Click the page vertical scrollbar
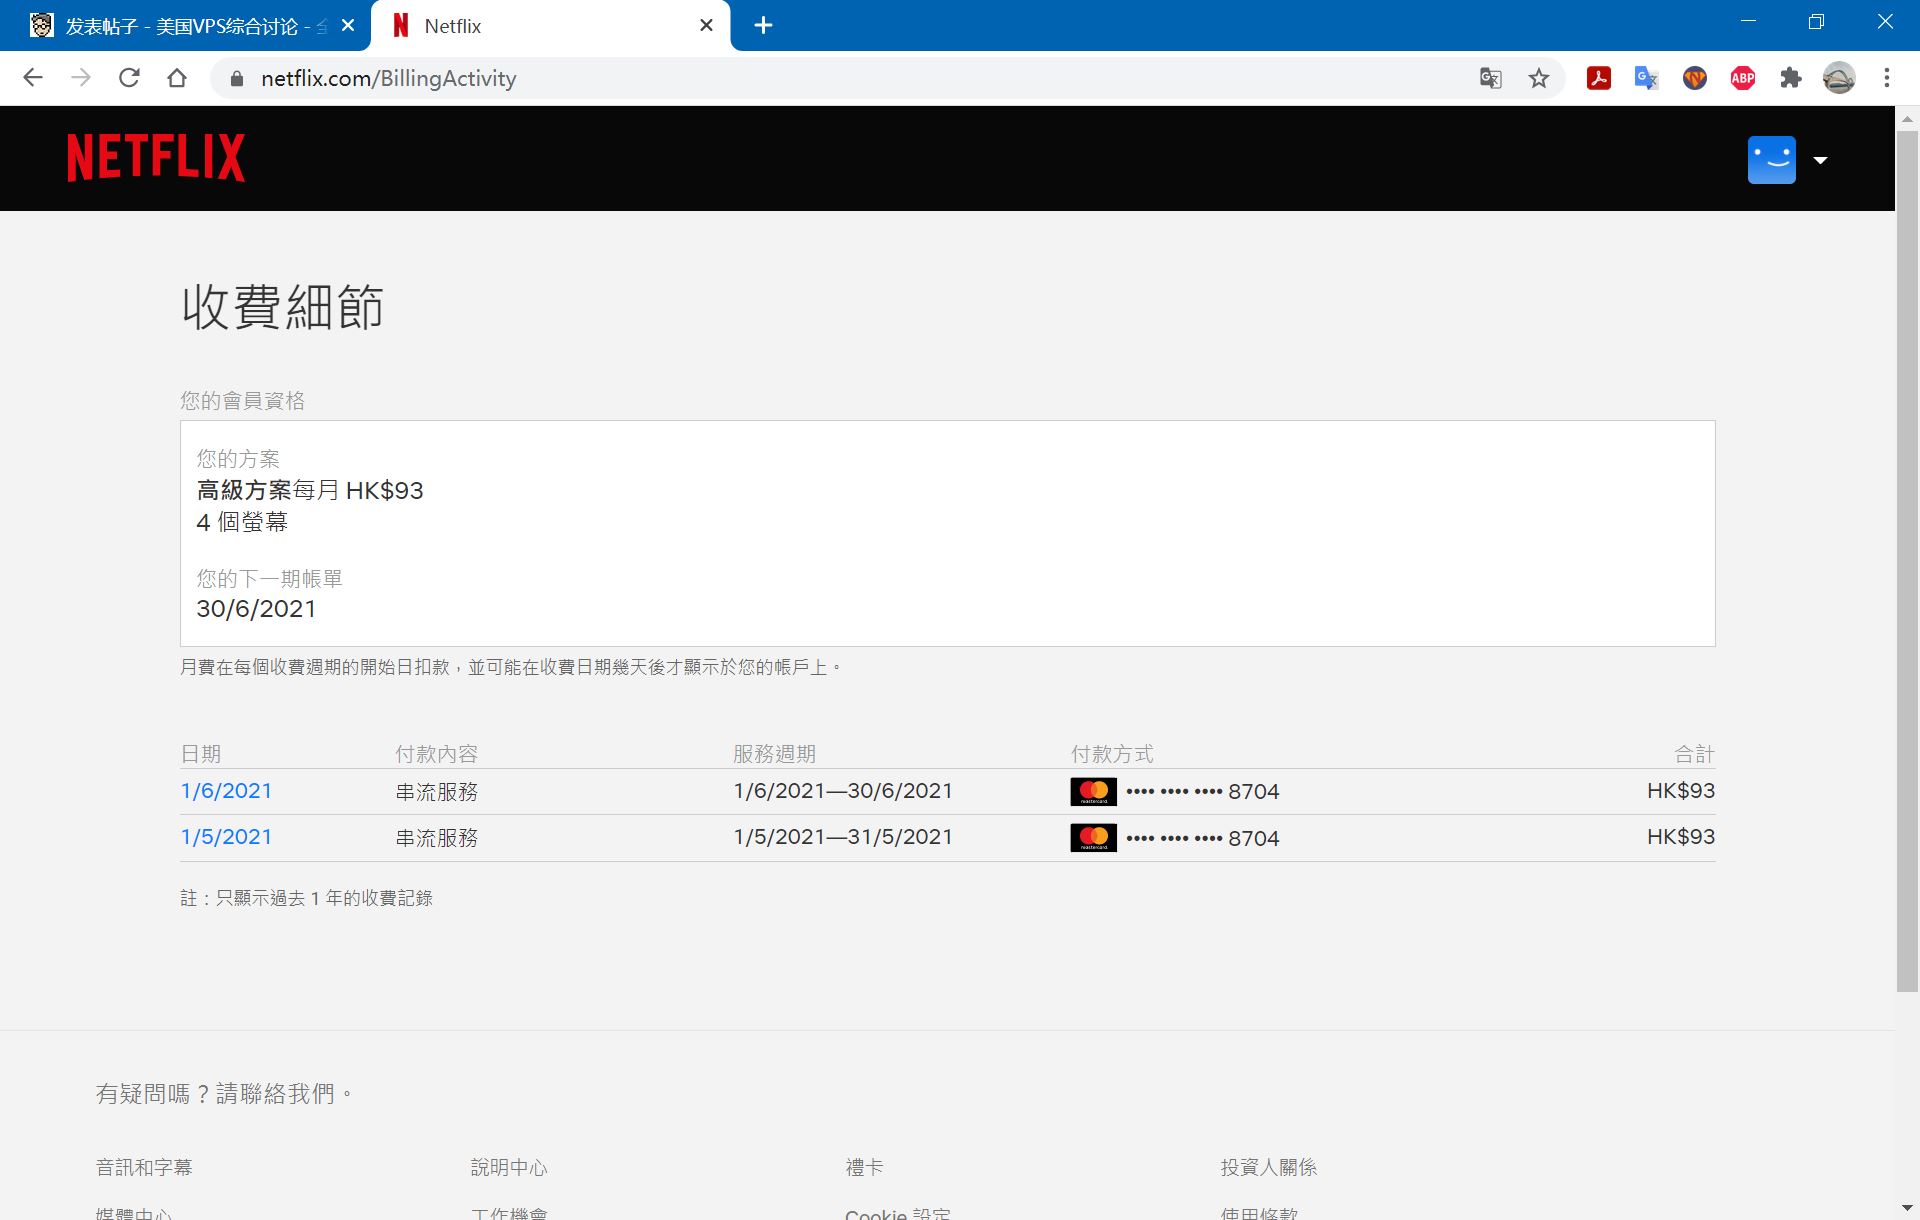This screenshot has width=1920, height=1220. (x=1907, y=560)
